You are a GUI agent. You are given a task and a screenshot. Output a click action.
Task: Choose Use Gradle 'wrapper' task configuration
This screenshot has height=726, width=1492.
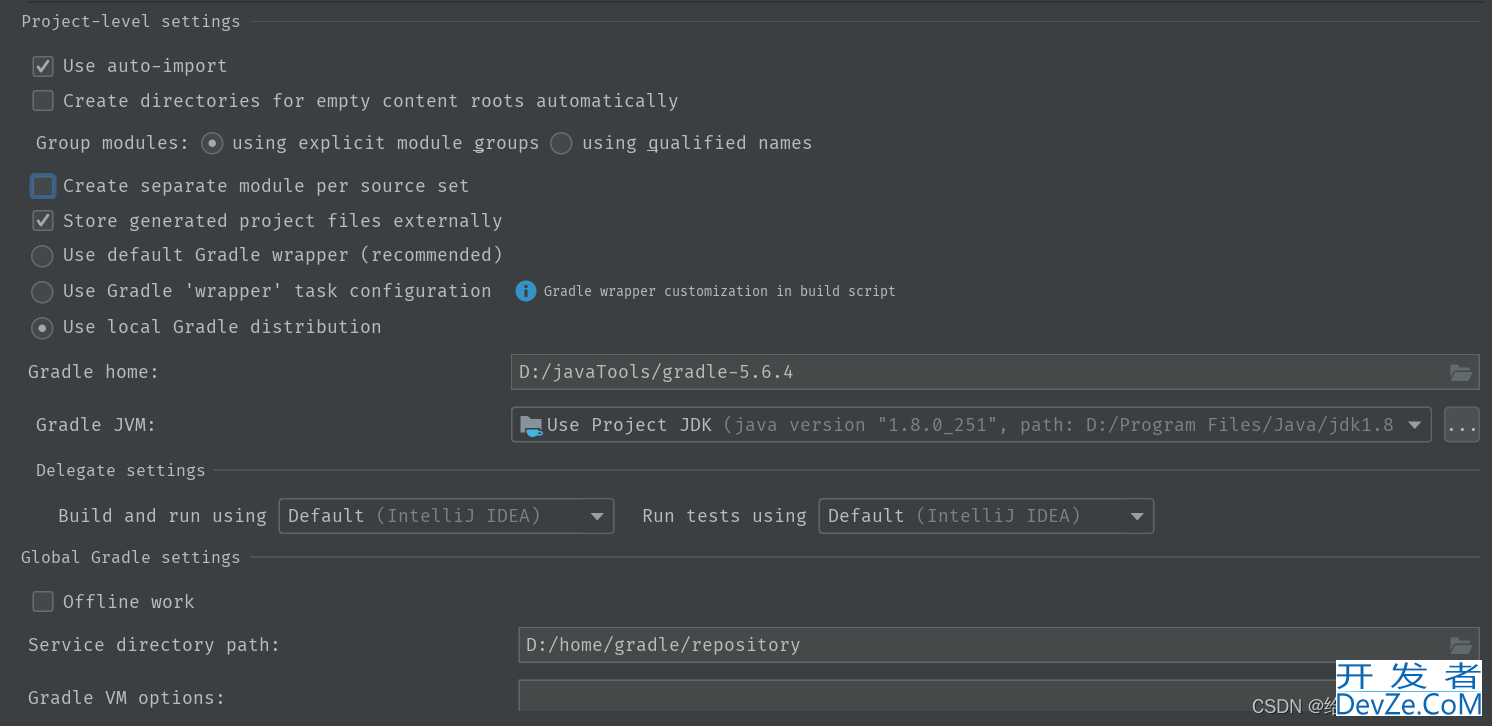pos(42,292)
